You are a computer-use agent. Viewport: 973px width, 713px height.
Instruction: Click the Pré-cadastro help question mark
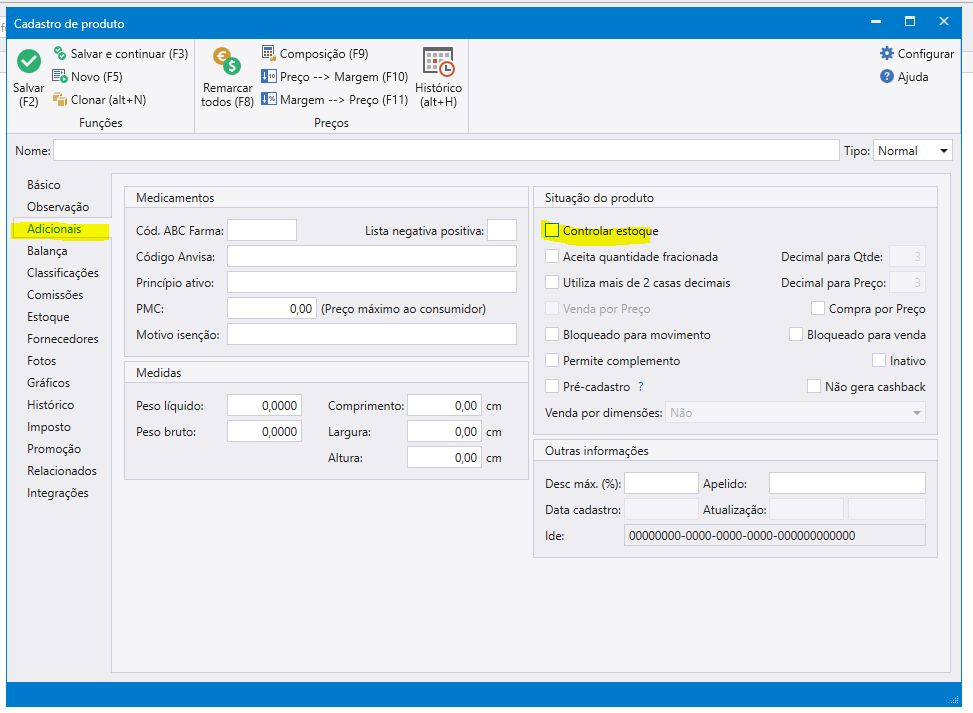click(640, 387)
